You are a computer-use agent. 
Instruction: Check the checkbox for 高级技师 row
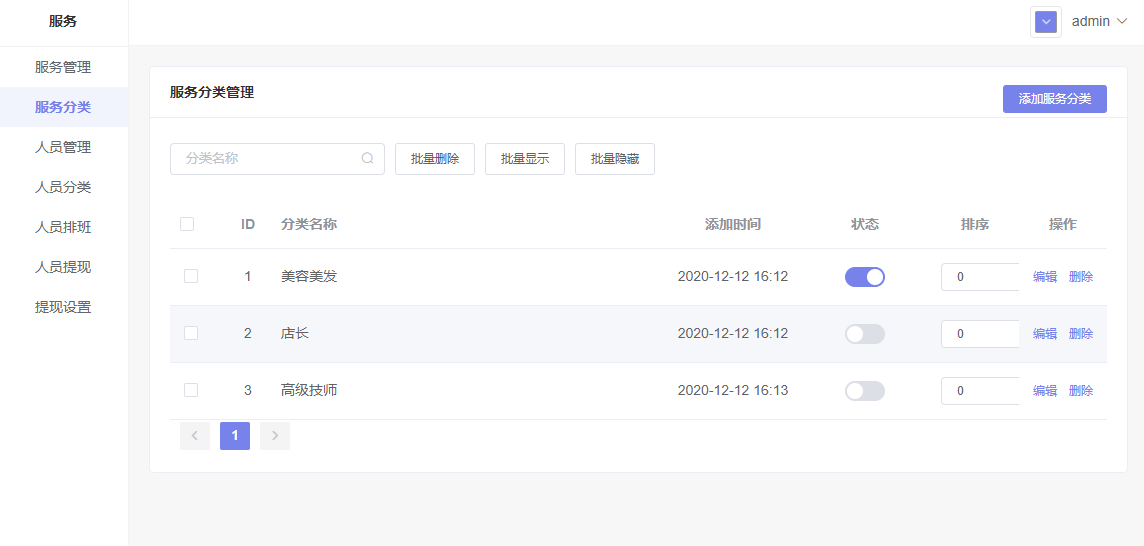191,390
